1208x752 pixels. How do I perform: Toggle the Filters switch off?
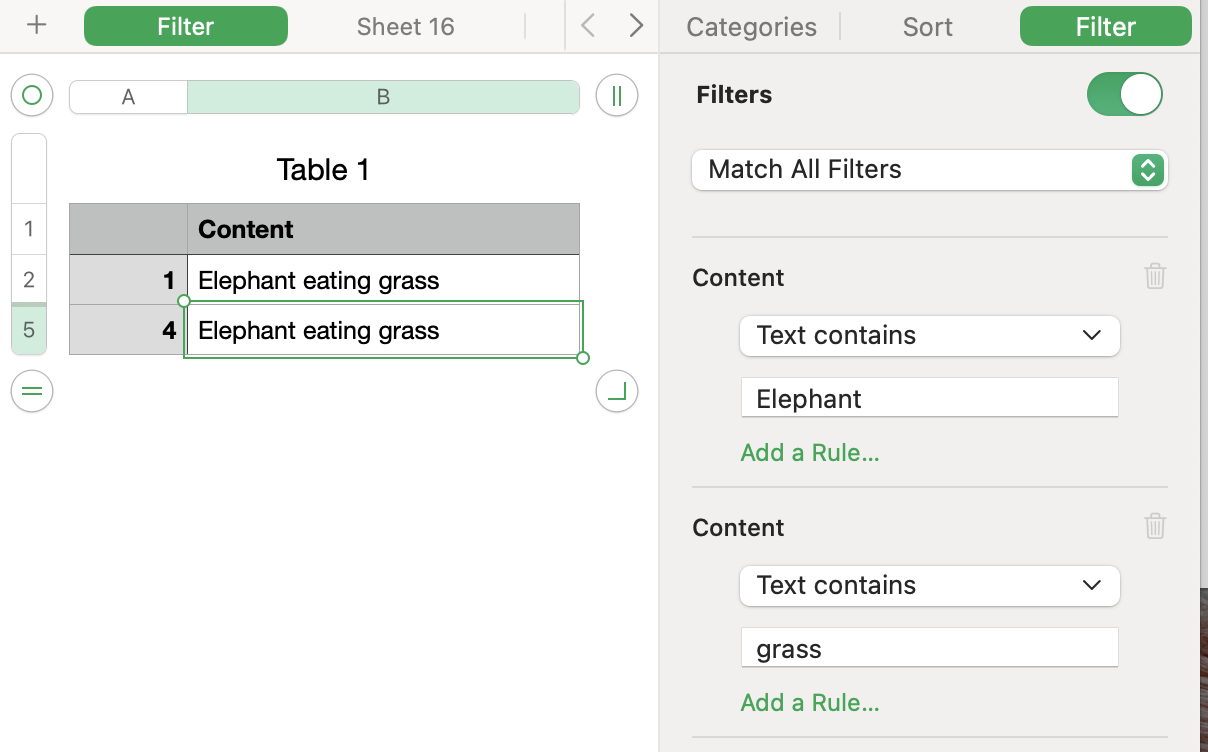1125,95
